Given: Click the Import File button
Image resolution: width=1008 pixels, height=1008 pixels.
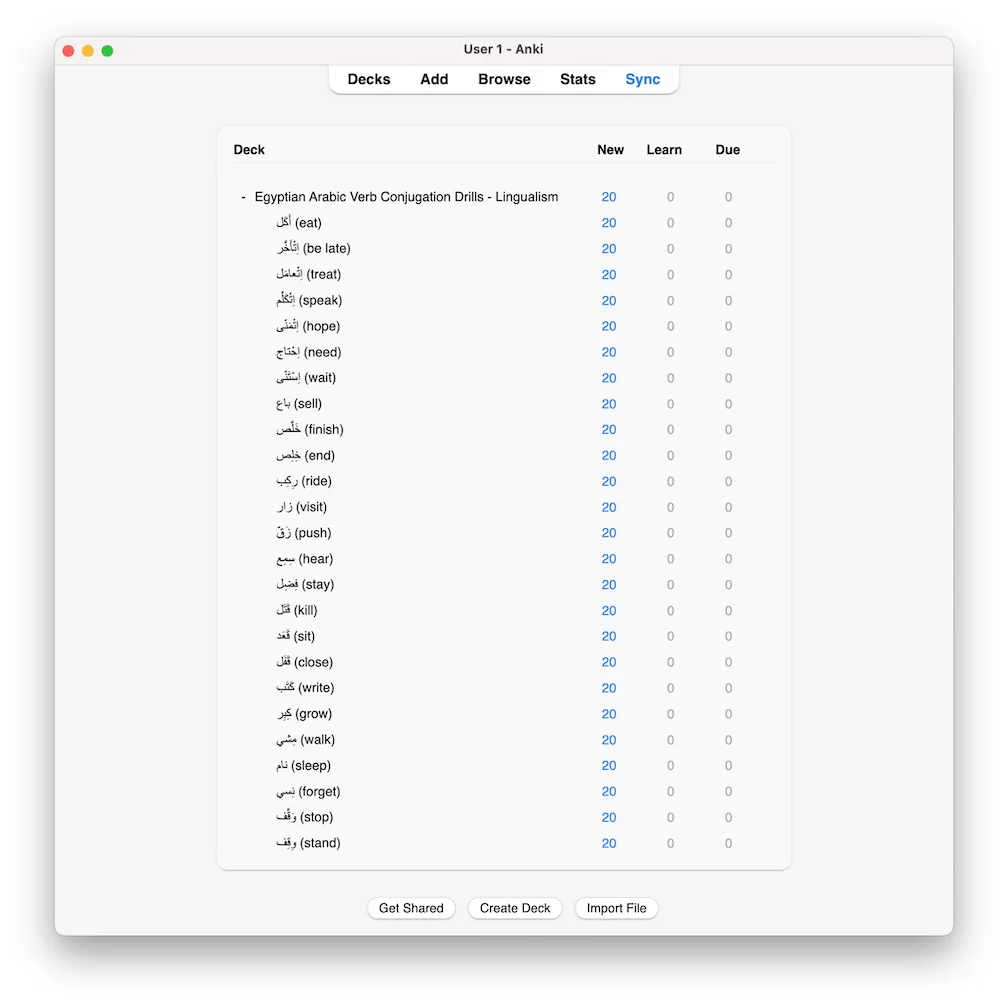Looking at the screenshot, I should [616, 908].
